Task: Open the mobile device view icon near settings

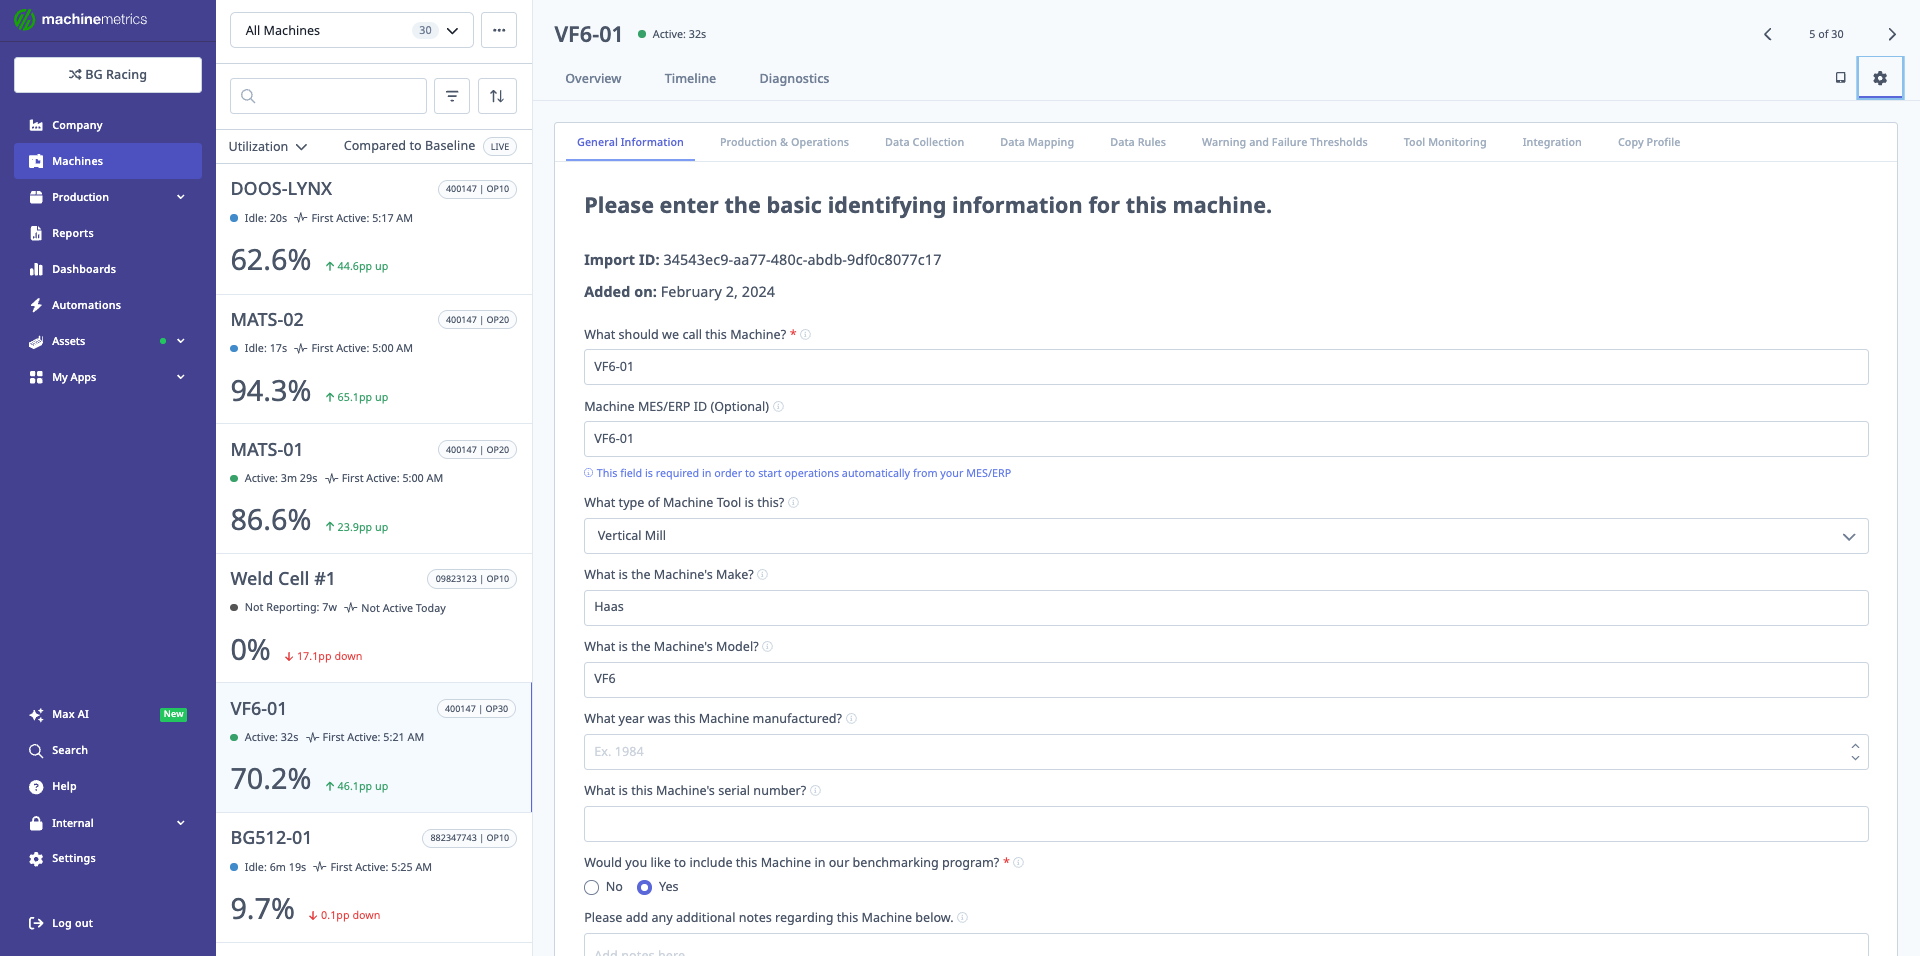Action: click(x=1840, y=77)
